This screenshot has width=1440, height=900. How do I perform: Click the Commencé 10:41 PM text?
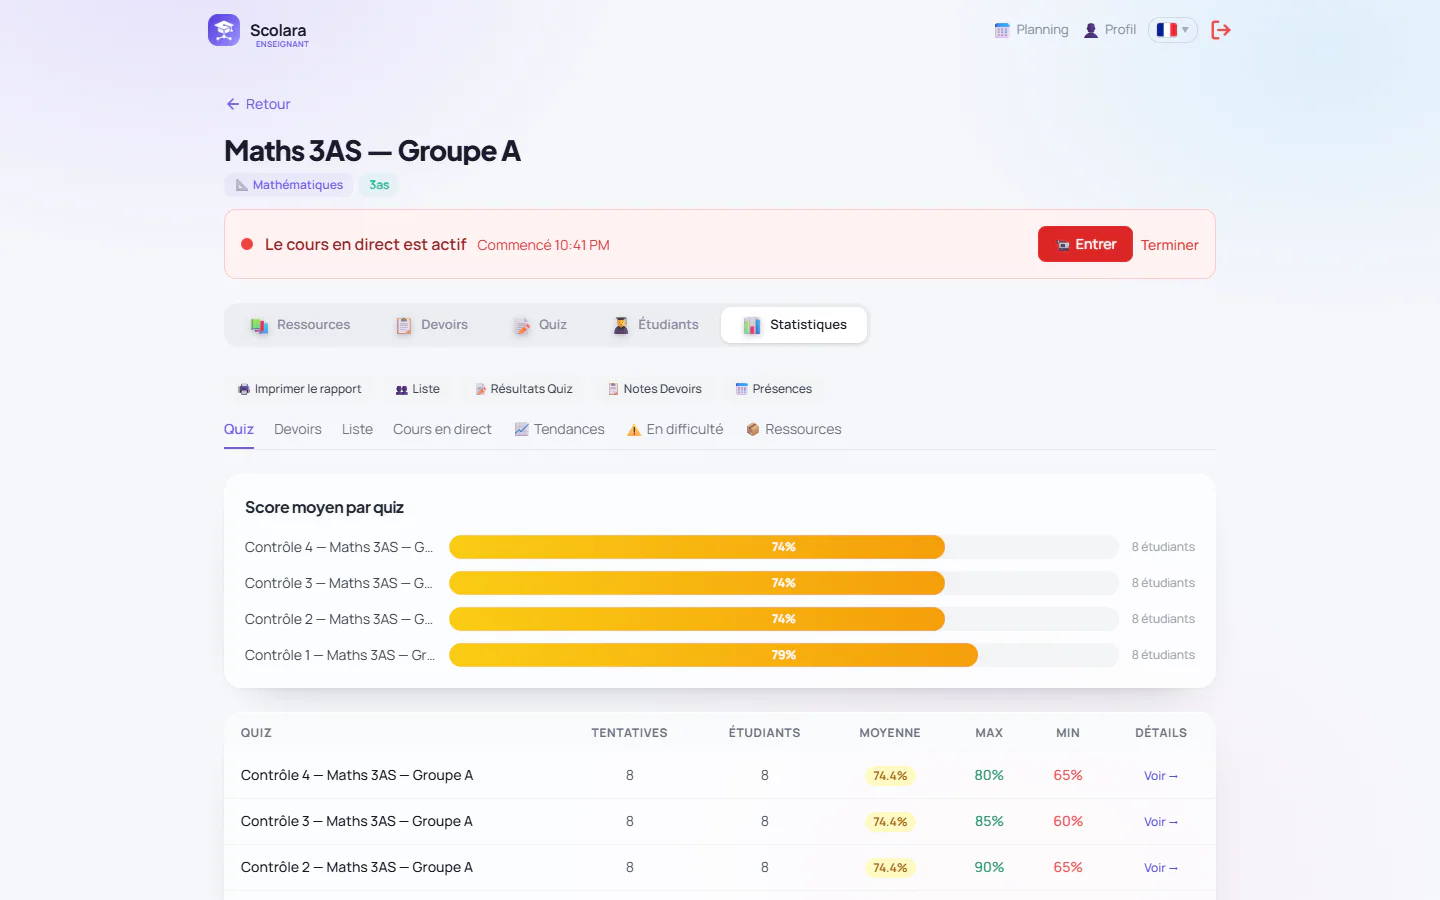point(543,245)
